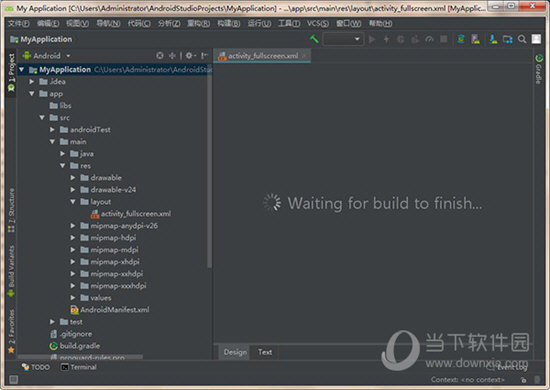Click the Apply Changes lightning icon

tap(386, 39)
